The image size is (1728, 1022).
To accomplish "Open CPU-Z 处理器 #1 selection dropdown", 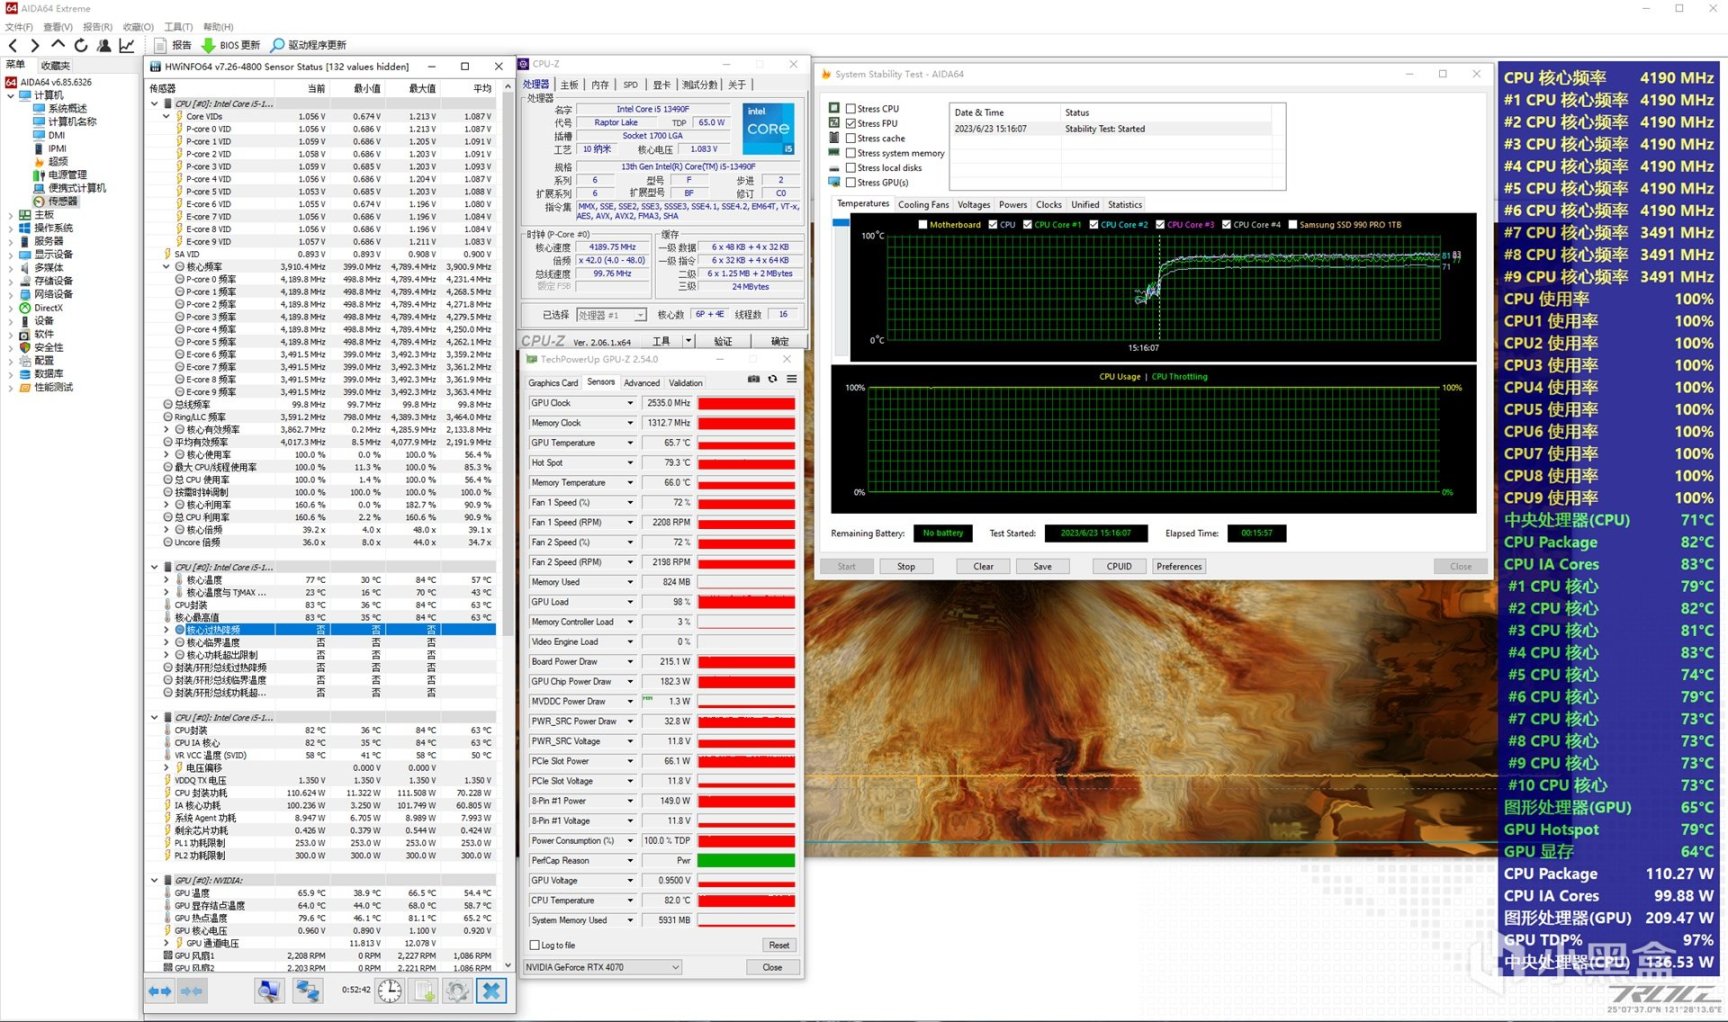I will [x=611, y=315].
